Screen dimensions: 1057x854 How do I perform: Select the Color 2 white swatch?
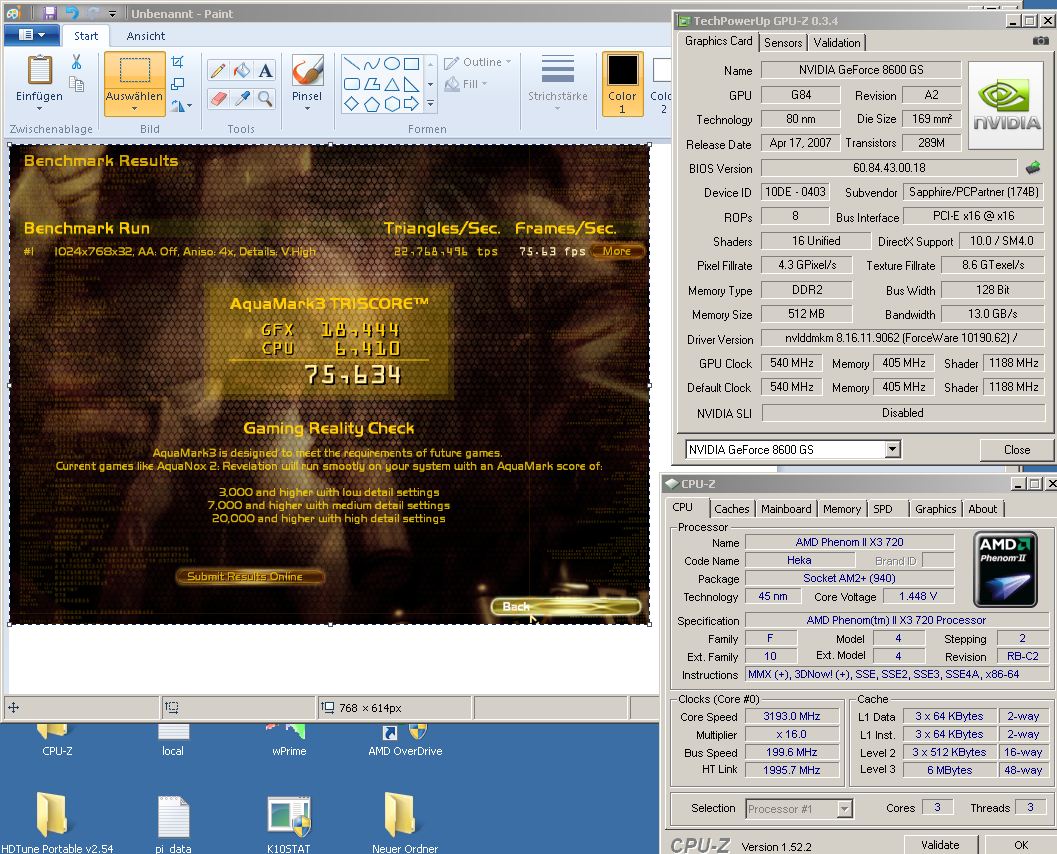coord(662,71)
